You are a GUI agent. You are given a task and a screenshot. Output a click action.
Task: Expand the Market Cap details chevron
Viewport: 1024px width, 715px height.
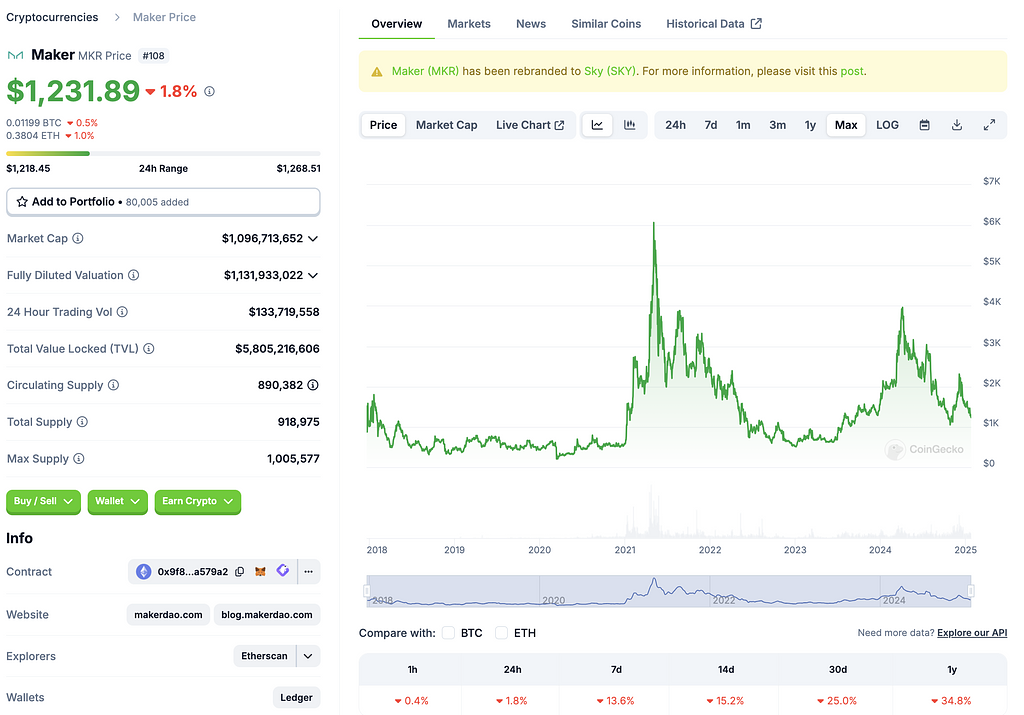[x=313, y=239]
